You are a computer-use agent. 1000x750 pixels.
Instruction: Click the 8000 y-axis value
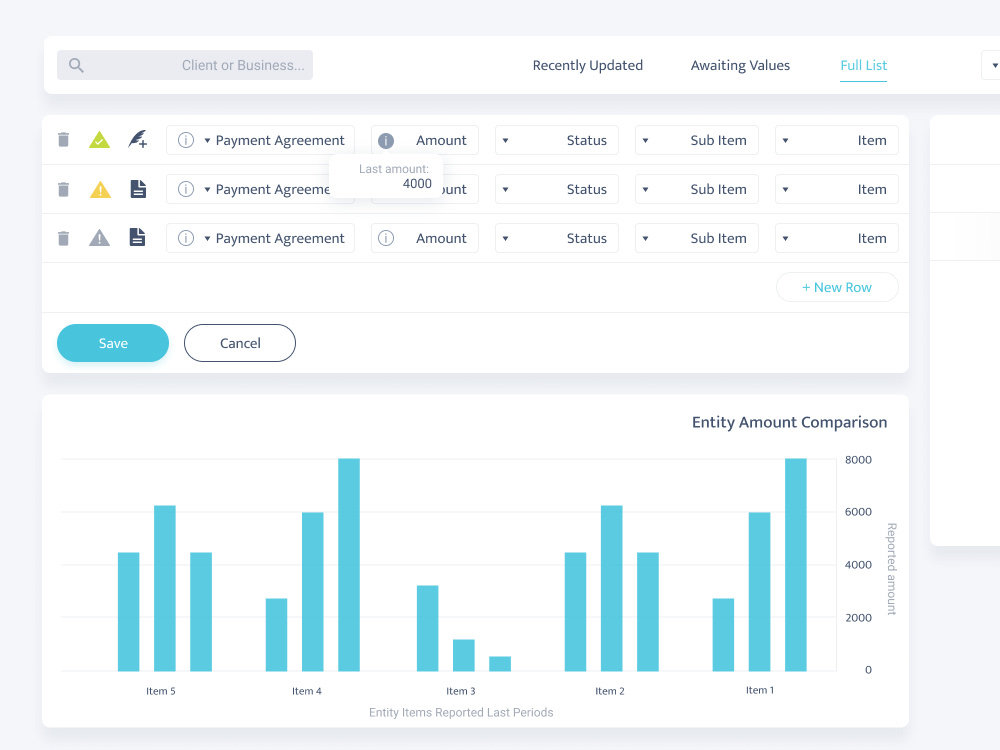click(858, 460)
